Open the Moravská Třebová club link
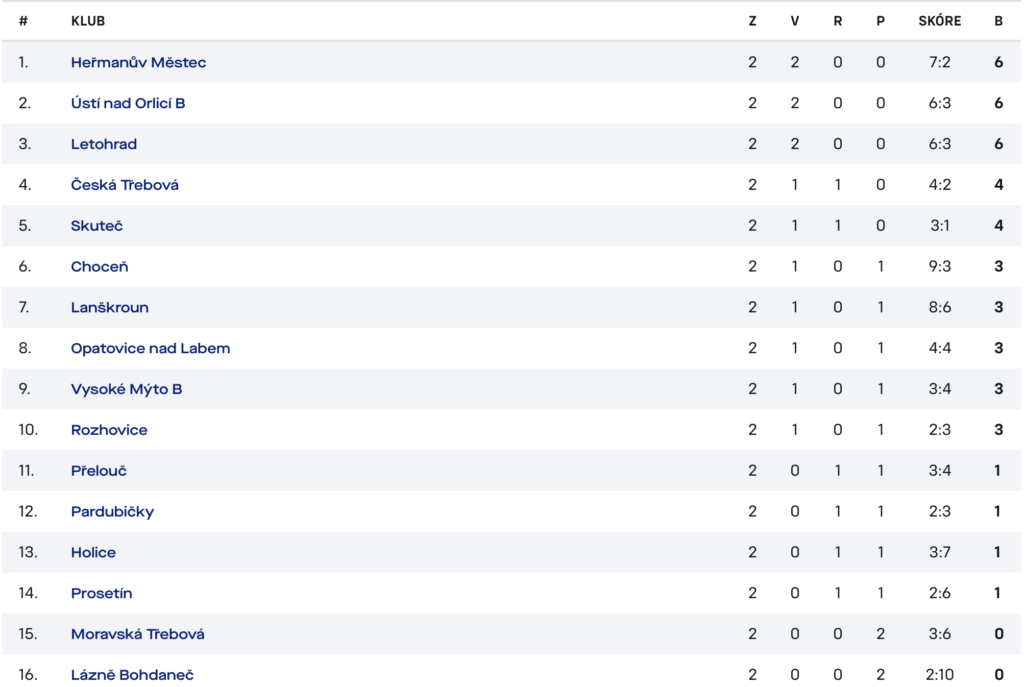1024x687 pixels. [138, 633]
